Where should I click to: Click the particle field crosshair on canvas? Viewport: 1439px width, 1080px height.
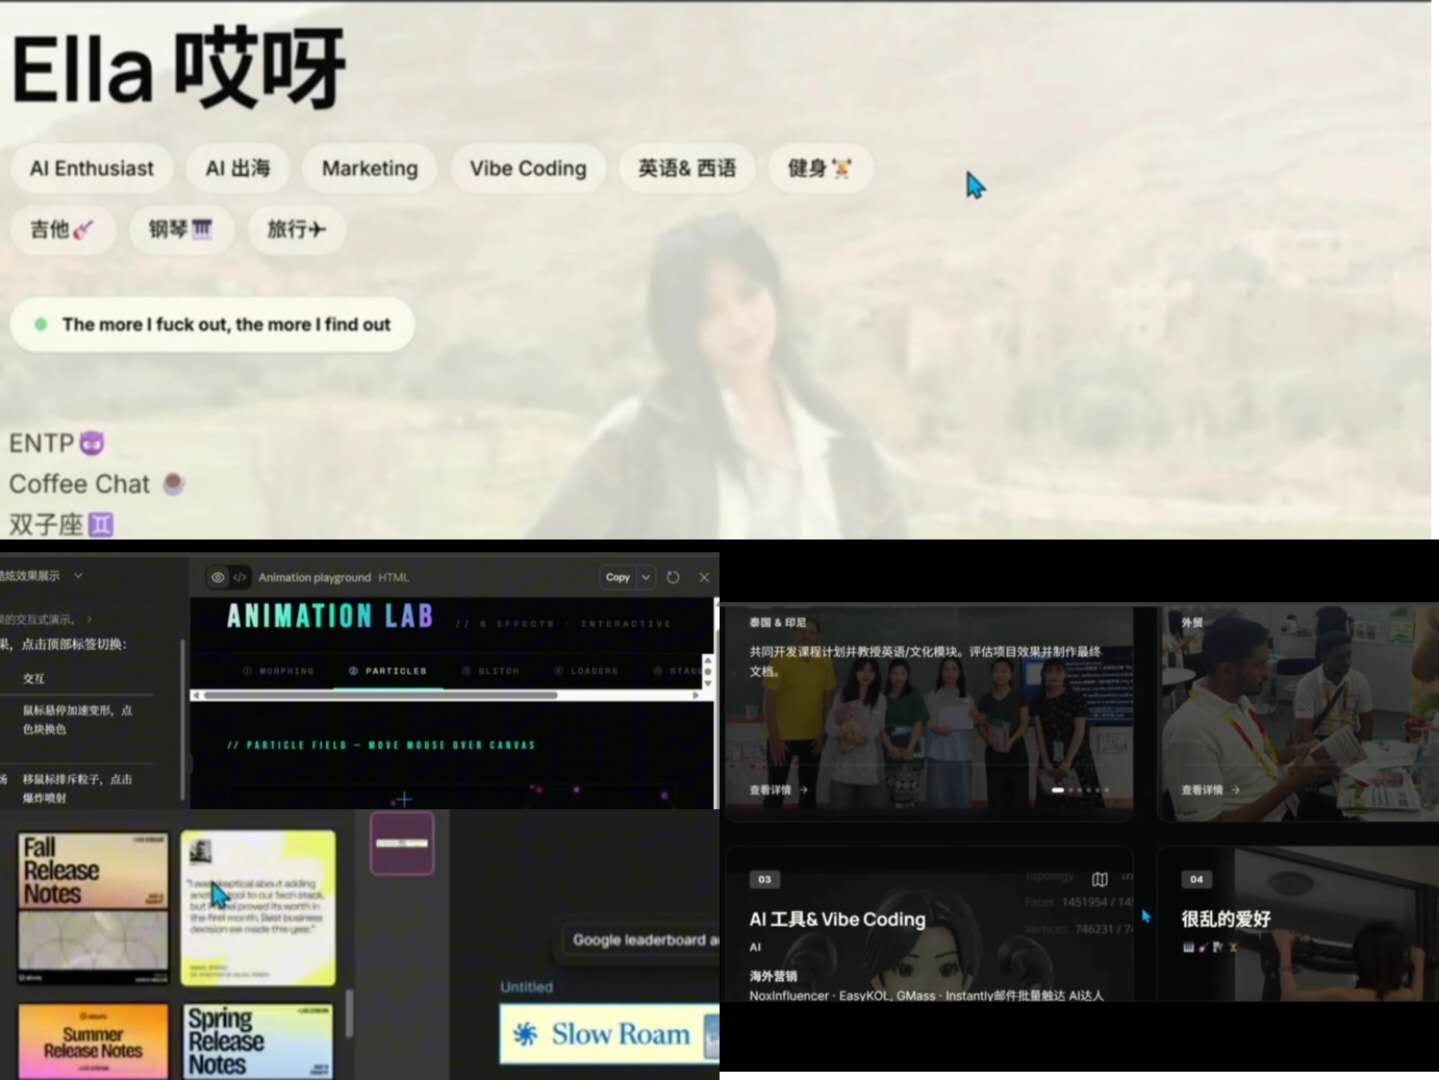402,799
